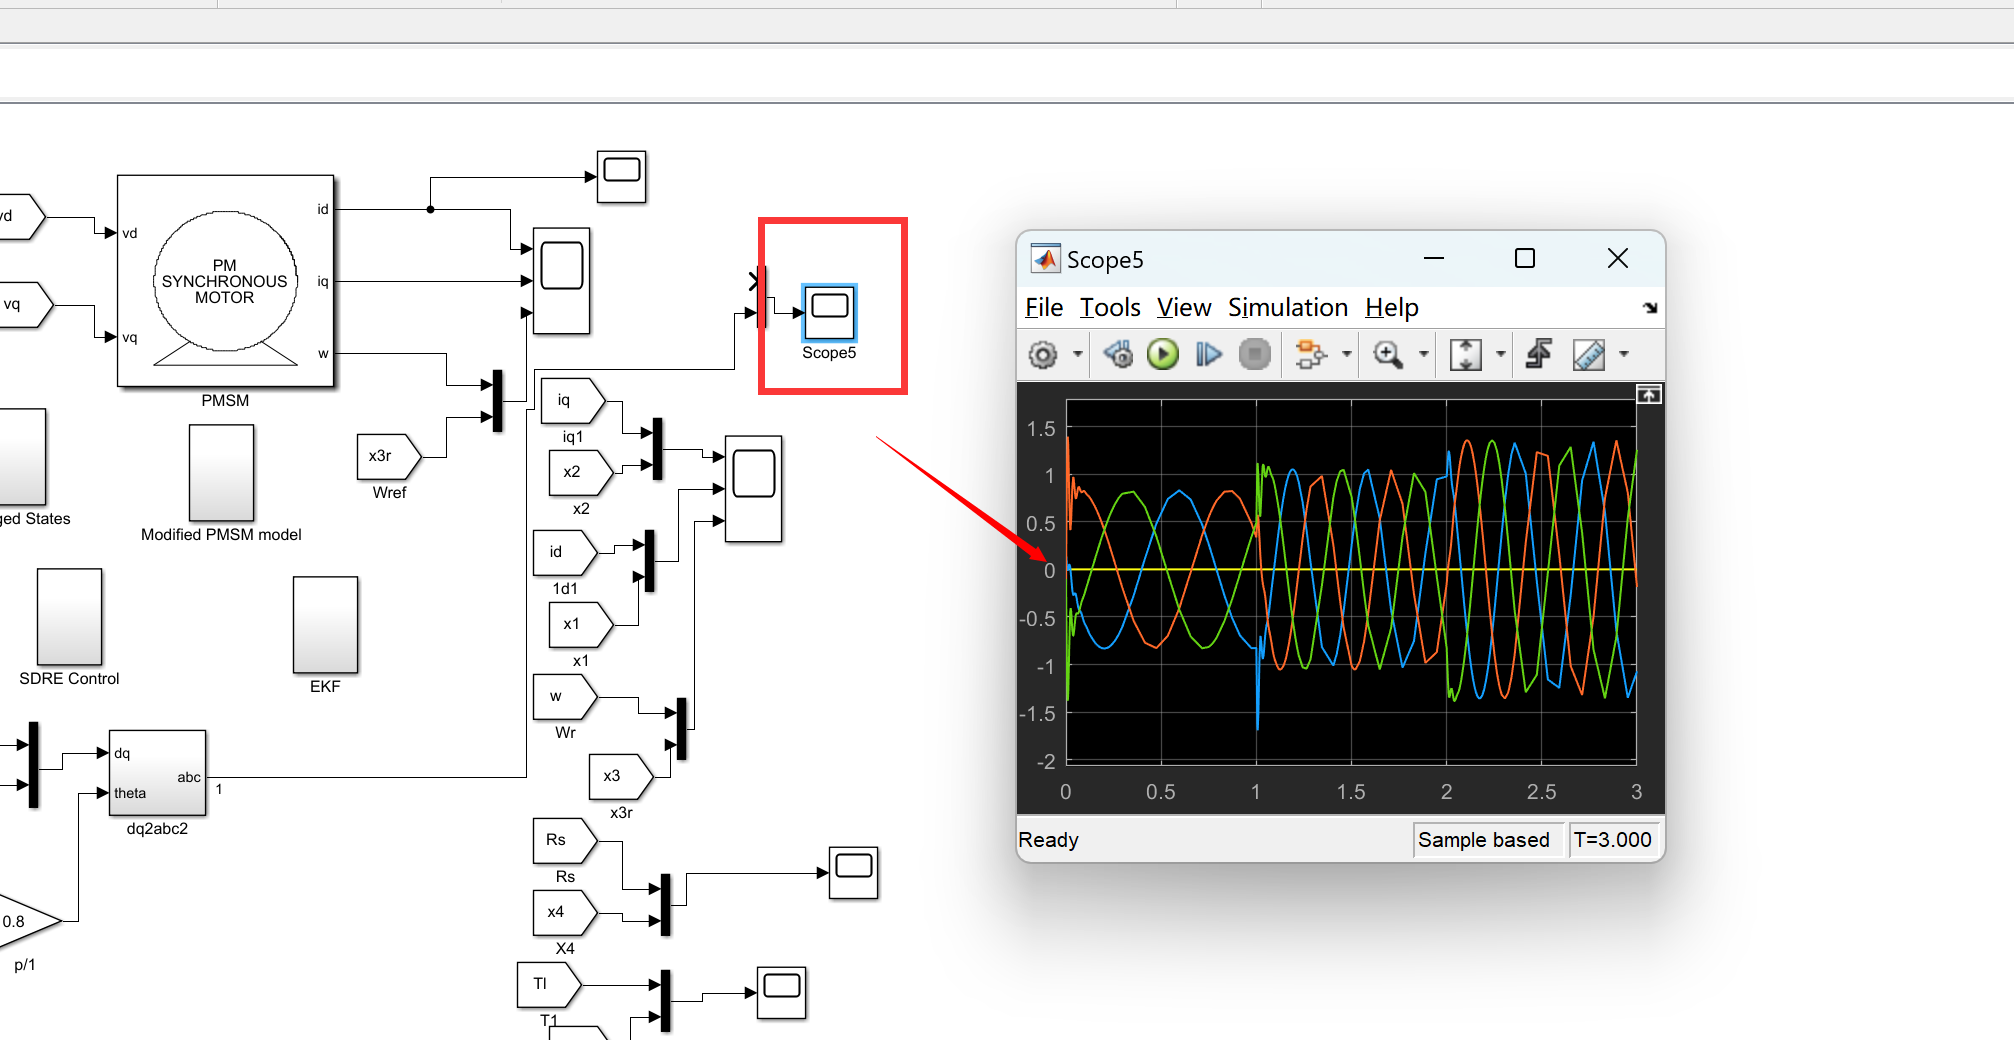This screenshot has width=2014, height=1040.
Task: Select the Tl From block
Action: pos(549,985)
